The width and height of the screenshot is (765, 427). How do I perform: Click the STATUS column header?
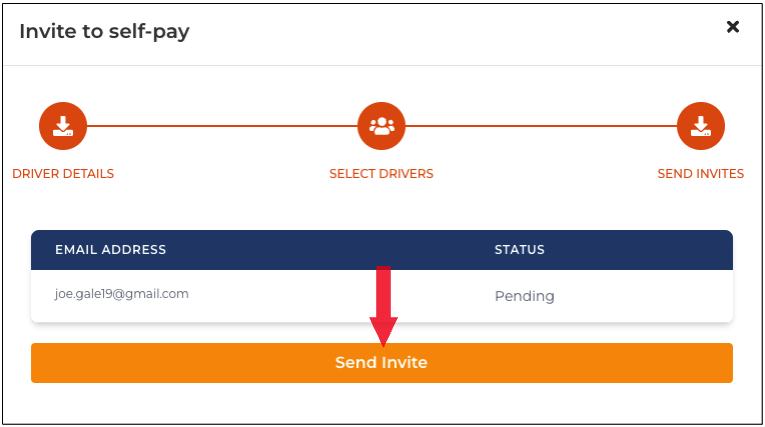pyautogui.click(x=520, y=250)
